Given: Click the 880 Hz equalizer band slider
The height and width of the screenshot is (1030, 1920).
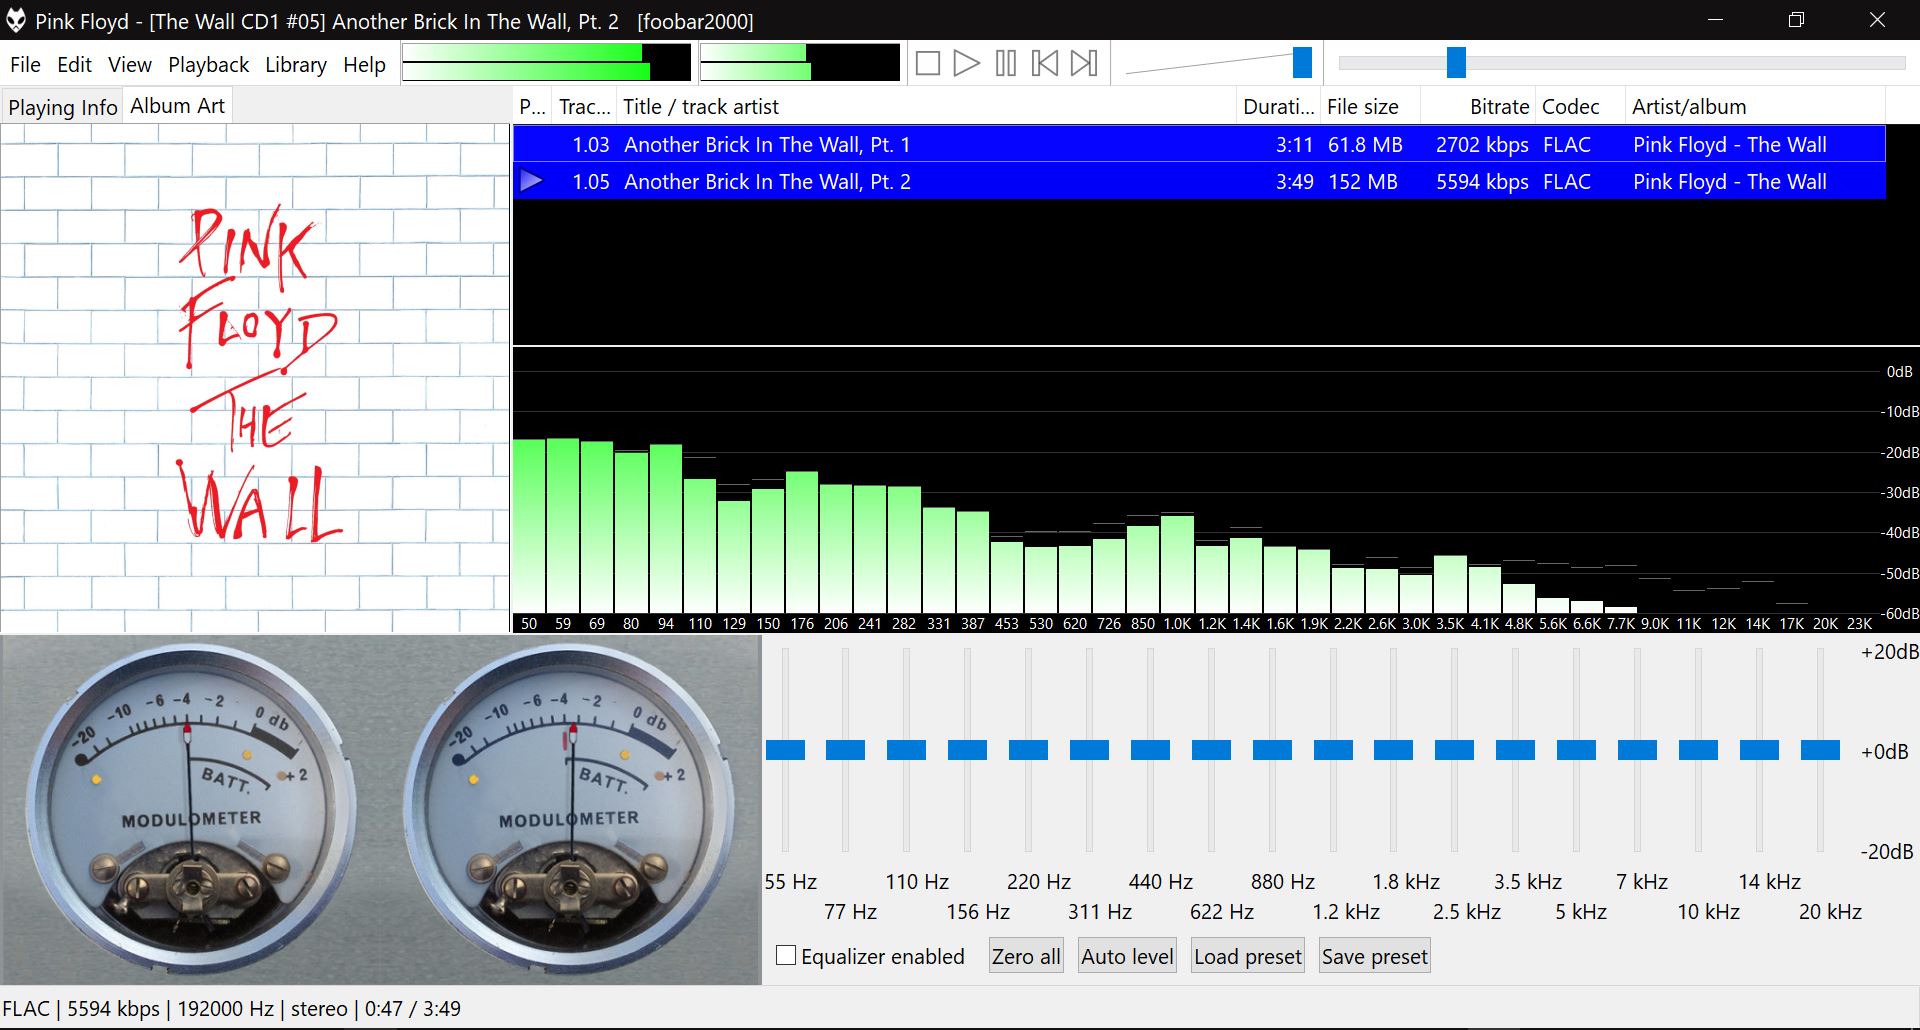Looking at the screenshot, I should (1272, 750).
